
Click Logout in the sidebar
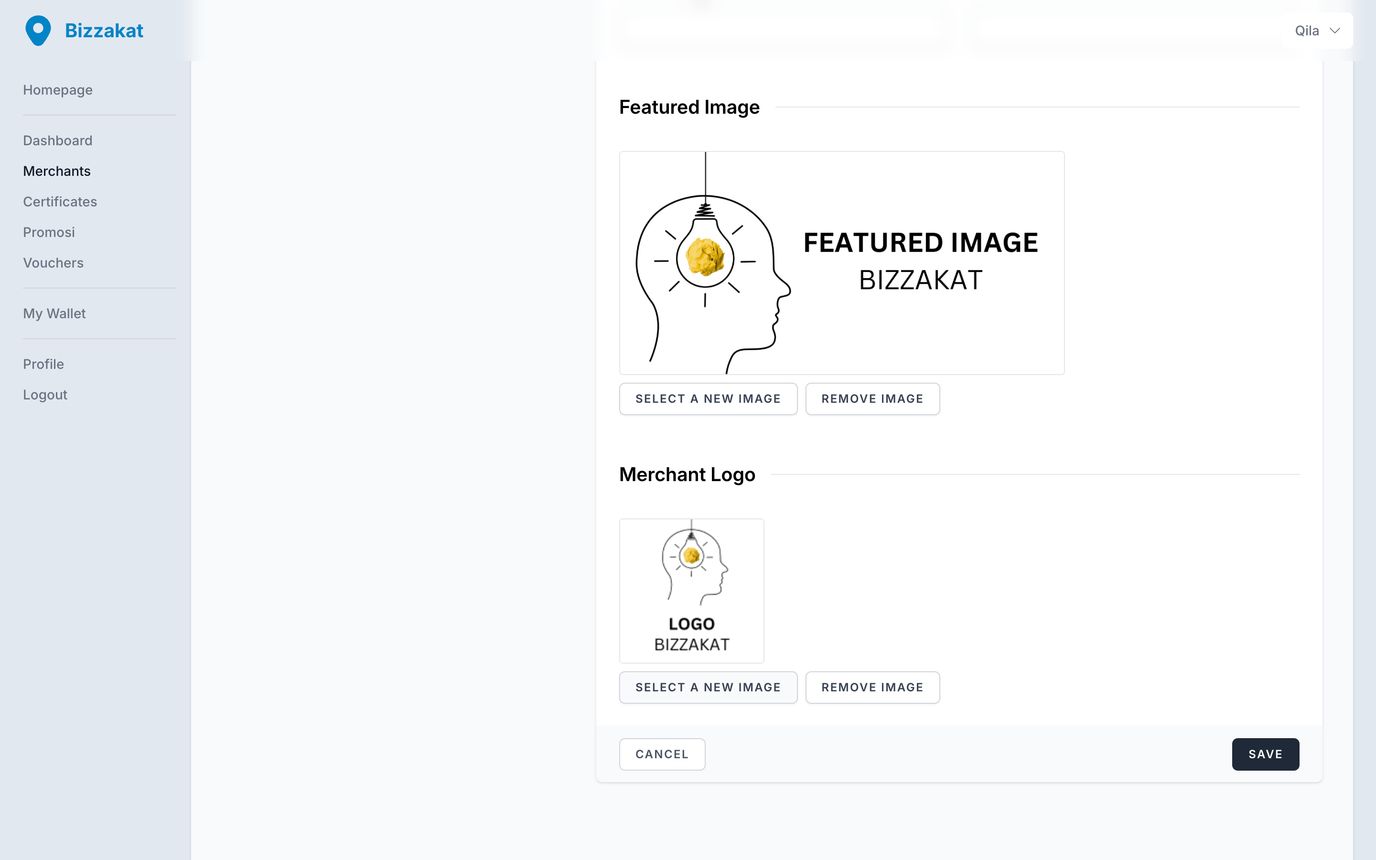[45, 395]
